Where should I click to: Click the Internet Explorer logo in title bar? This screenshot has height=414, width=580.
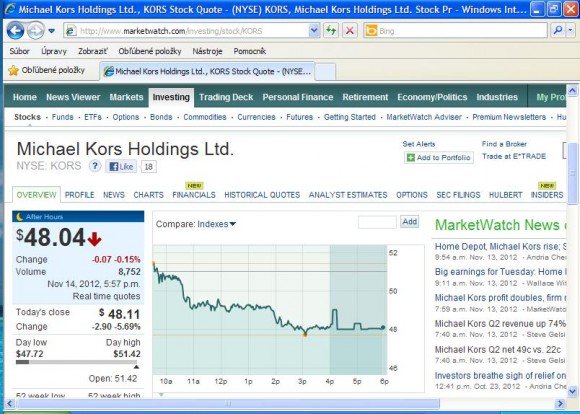10,9
